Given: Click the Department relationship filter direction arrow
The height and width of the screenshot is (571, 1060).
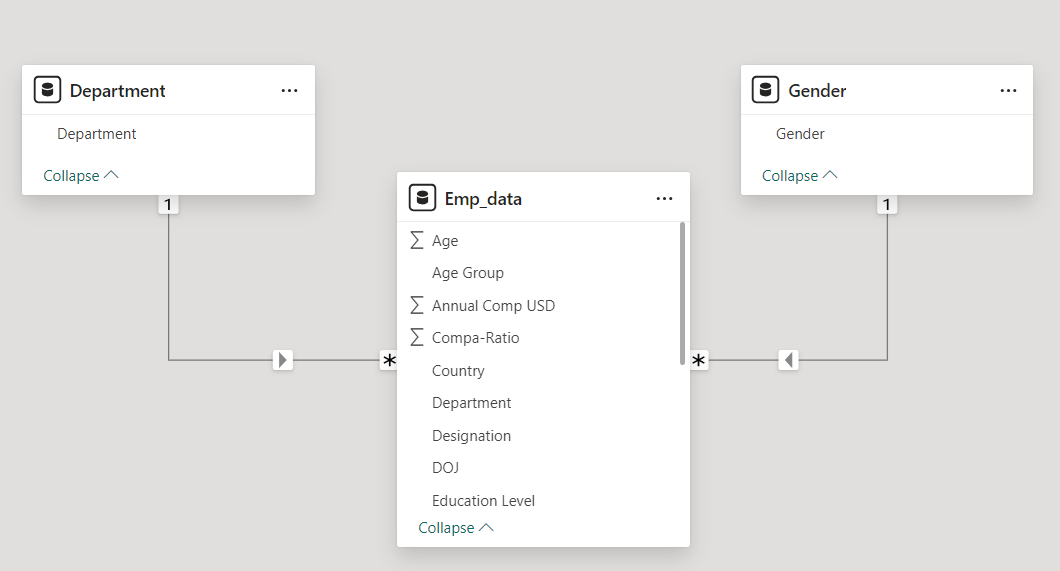Looking at the screenshot, I should [x=283, y=360].
